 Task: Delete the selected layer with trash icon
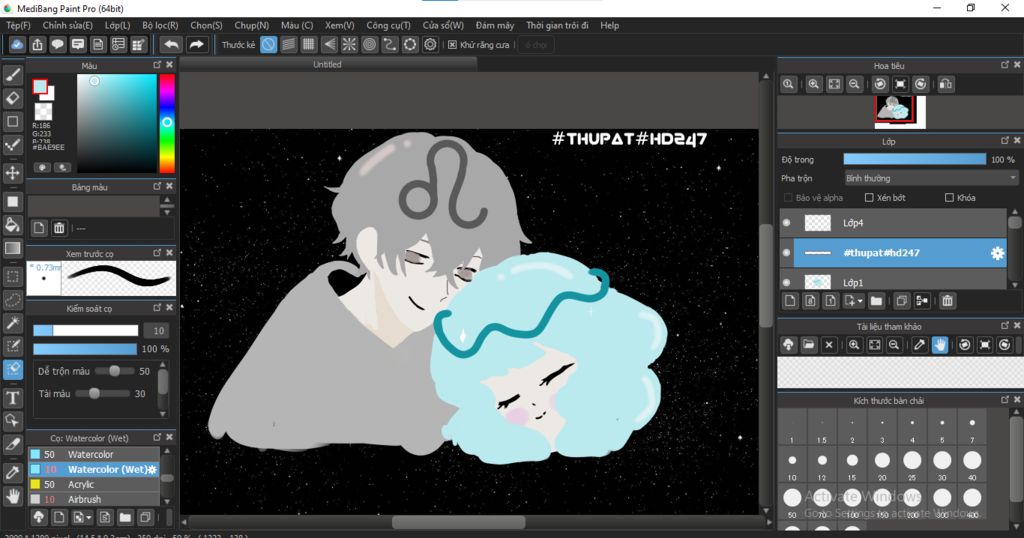click(x=948, y=301)
